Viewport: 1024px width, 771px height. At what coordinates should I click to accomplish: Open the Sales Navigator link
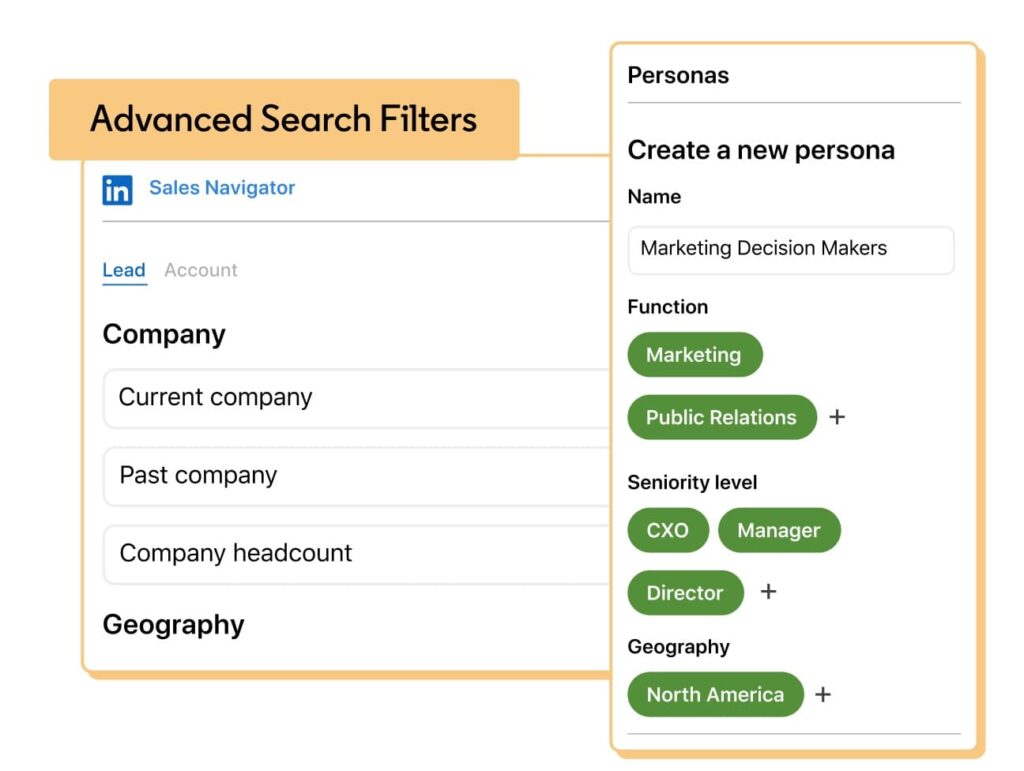click(x=221, y=188)
